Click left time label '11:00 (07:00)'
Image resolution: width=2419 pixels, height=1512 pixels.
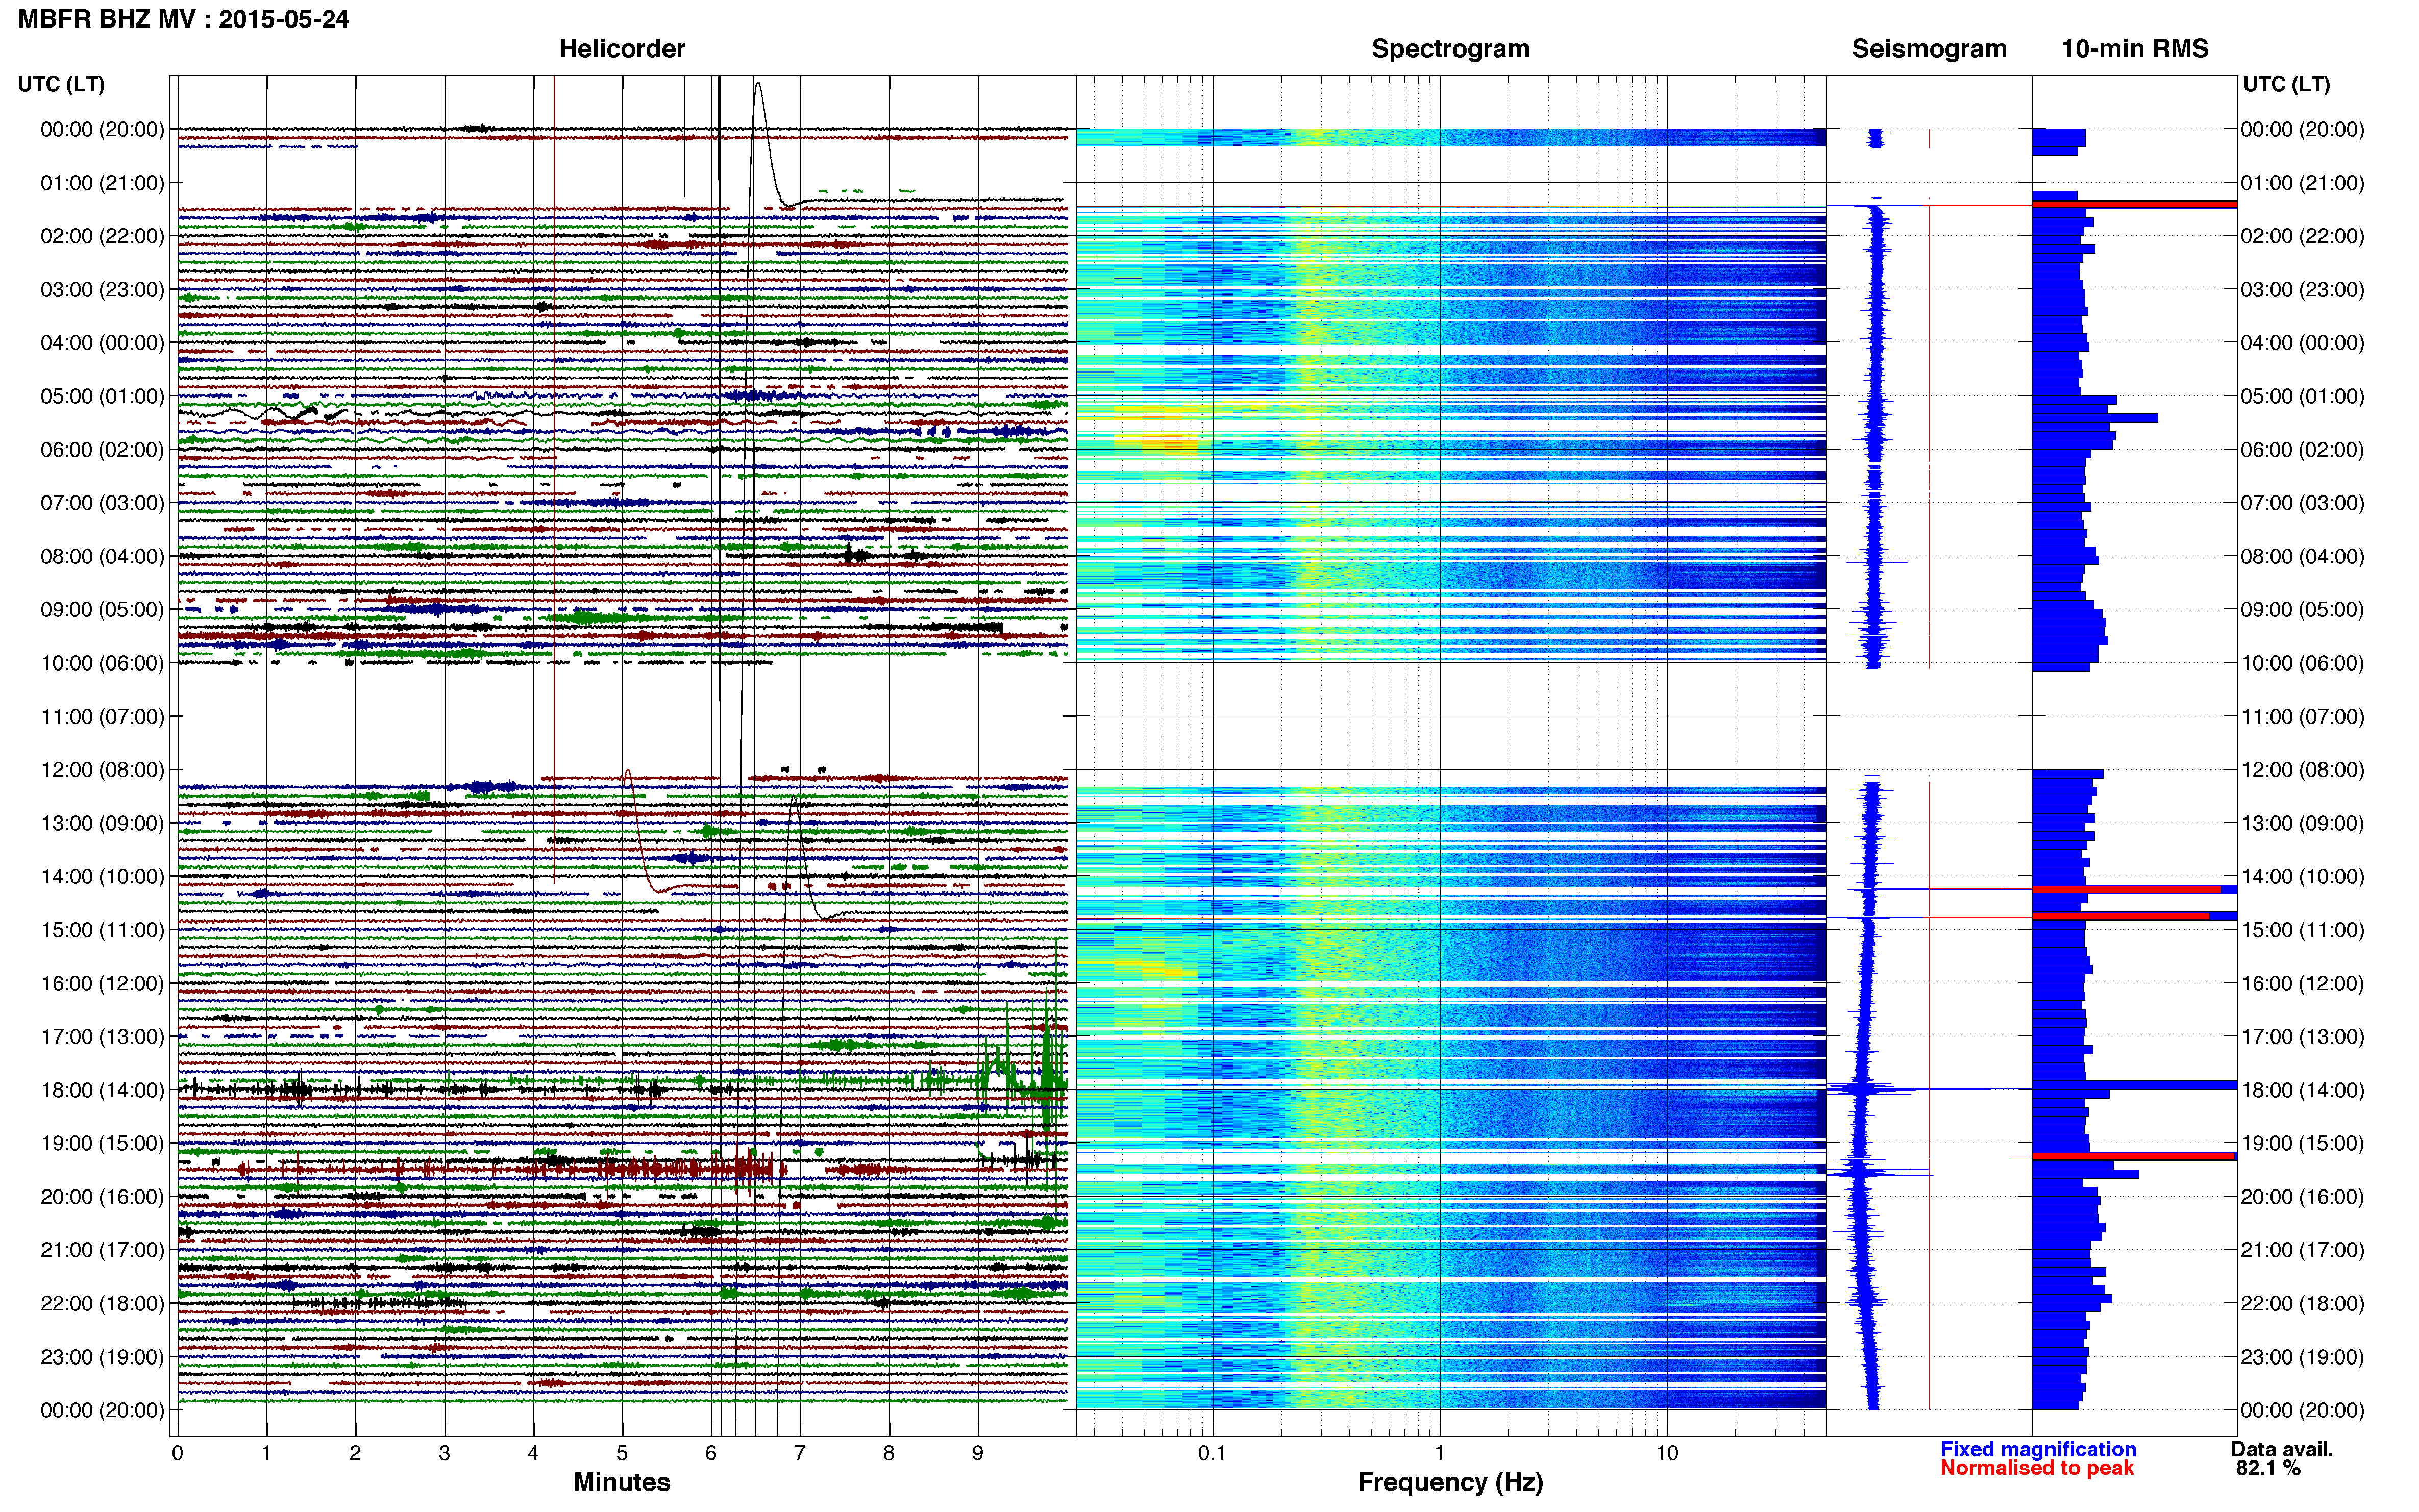point(102,716)
